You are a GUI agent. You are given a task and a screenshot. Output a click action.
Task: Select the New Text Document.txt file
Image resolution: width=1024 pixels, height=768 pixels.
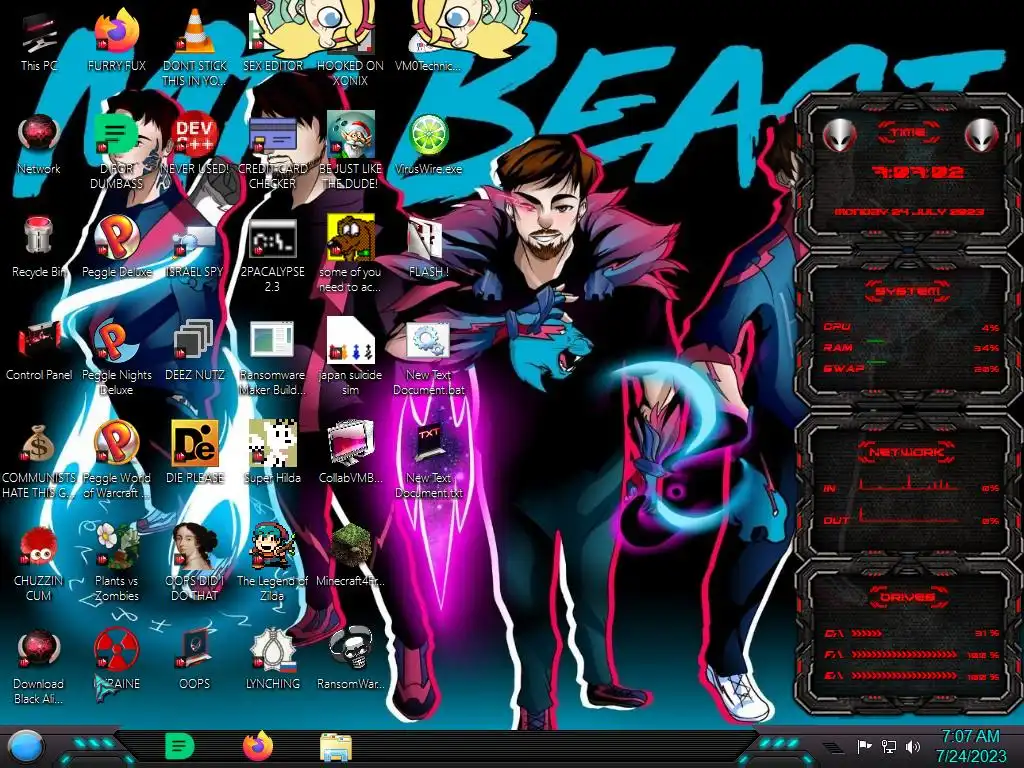[428, 460]
